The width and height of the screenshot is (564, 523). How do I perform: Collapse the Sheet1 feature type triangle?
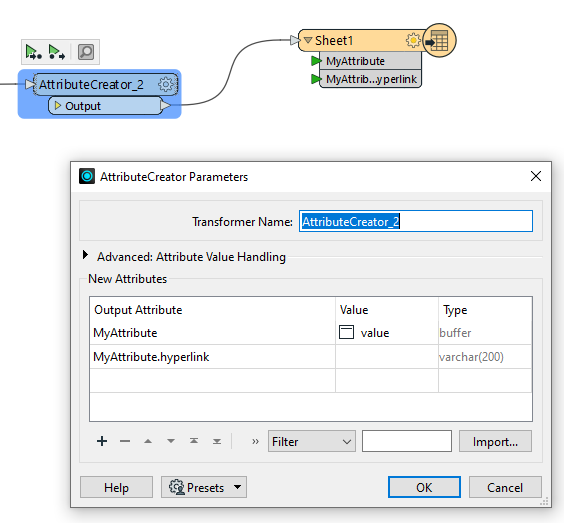(x=308, y=40)
